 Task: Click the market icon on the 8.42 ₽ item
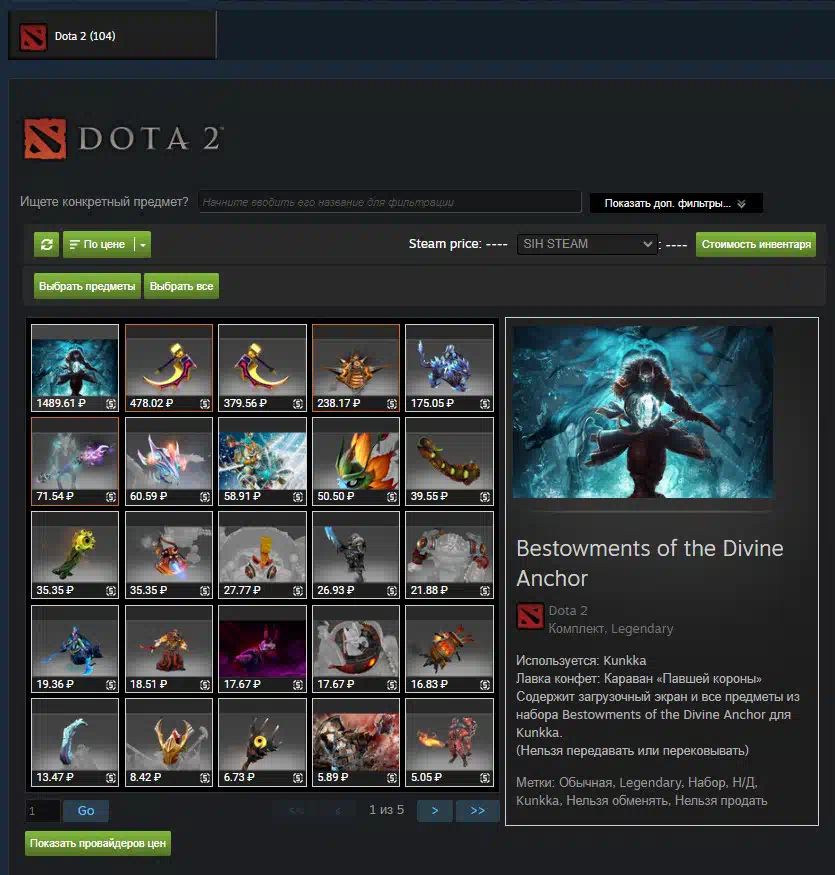[x=205, y=777]
